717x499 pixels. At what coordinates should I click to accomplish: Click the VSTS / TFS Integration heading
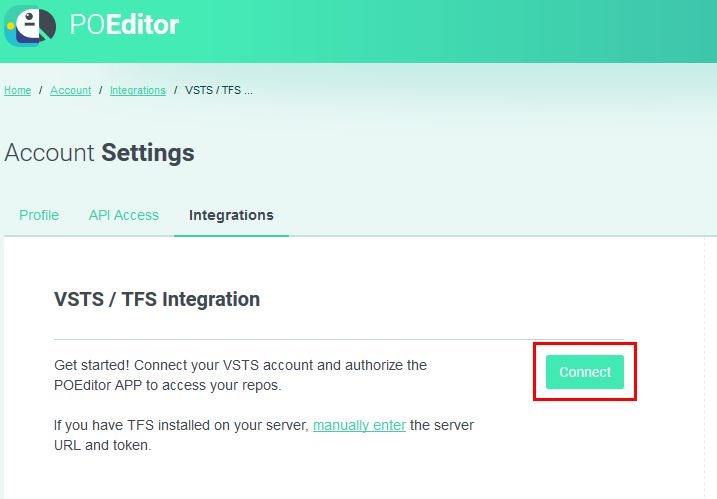pos(157,299)
